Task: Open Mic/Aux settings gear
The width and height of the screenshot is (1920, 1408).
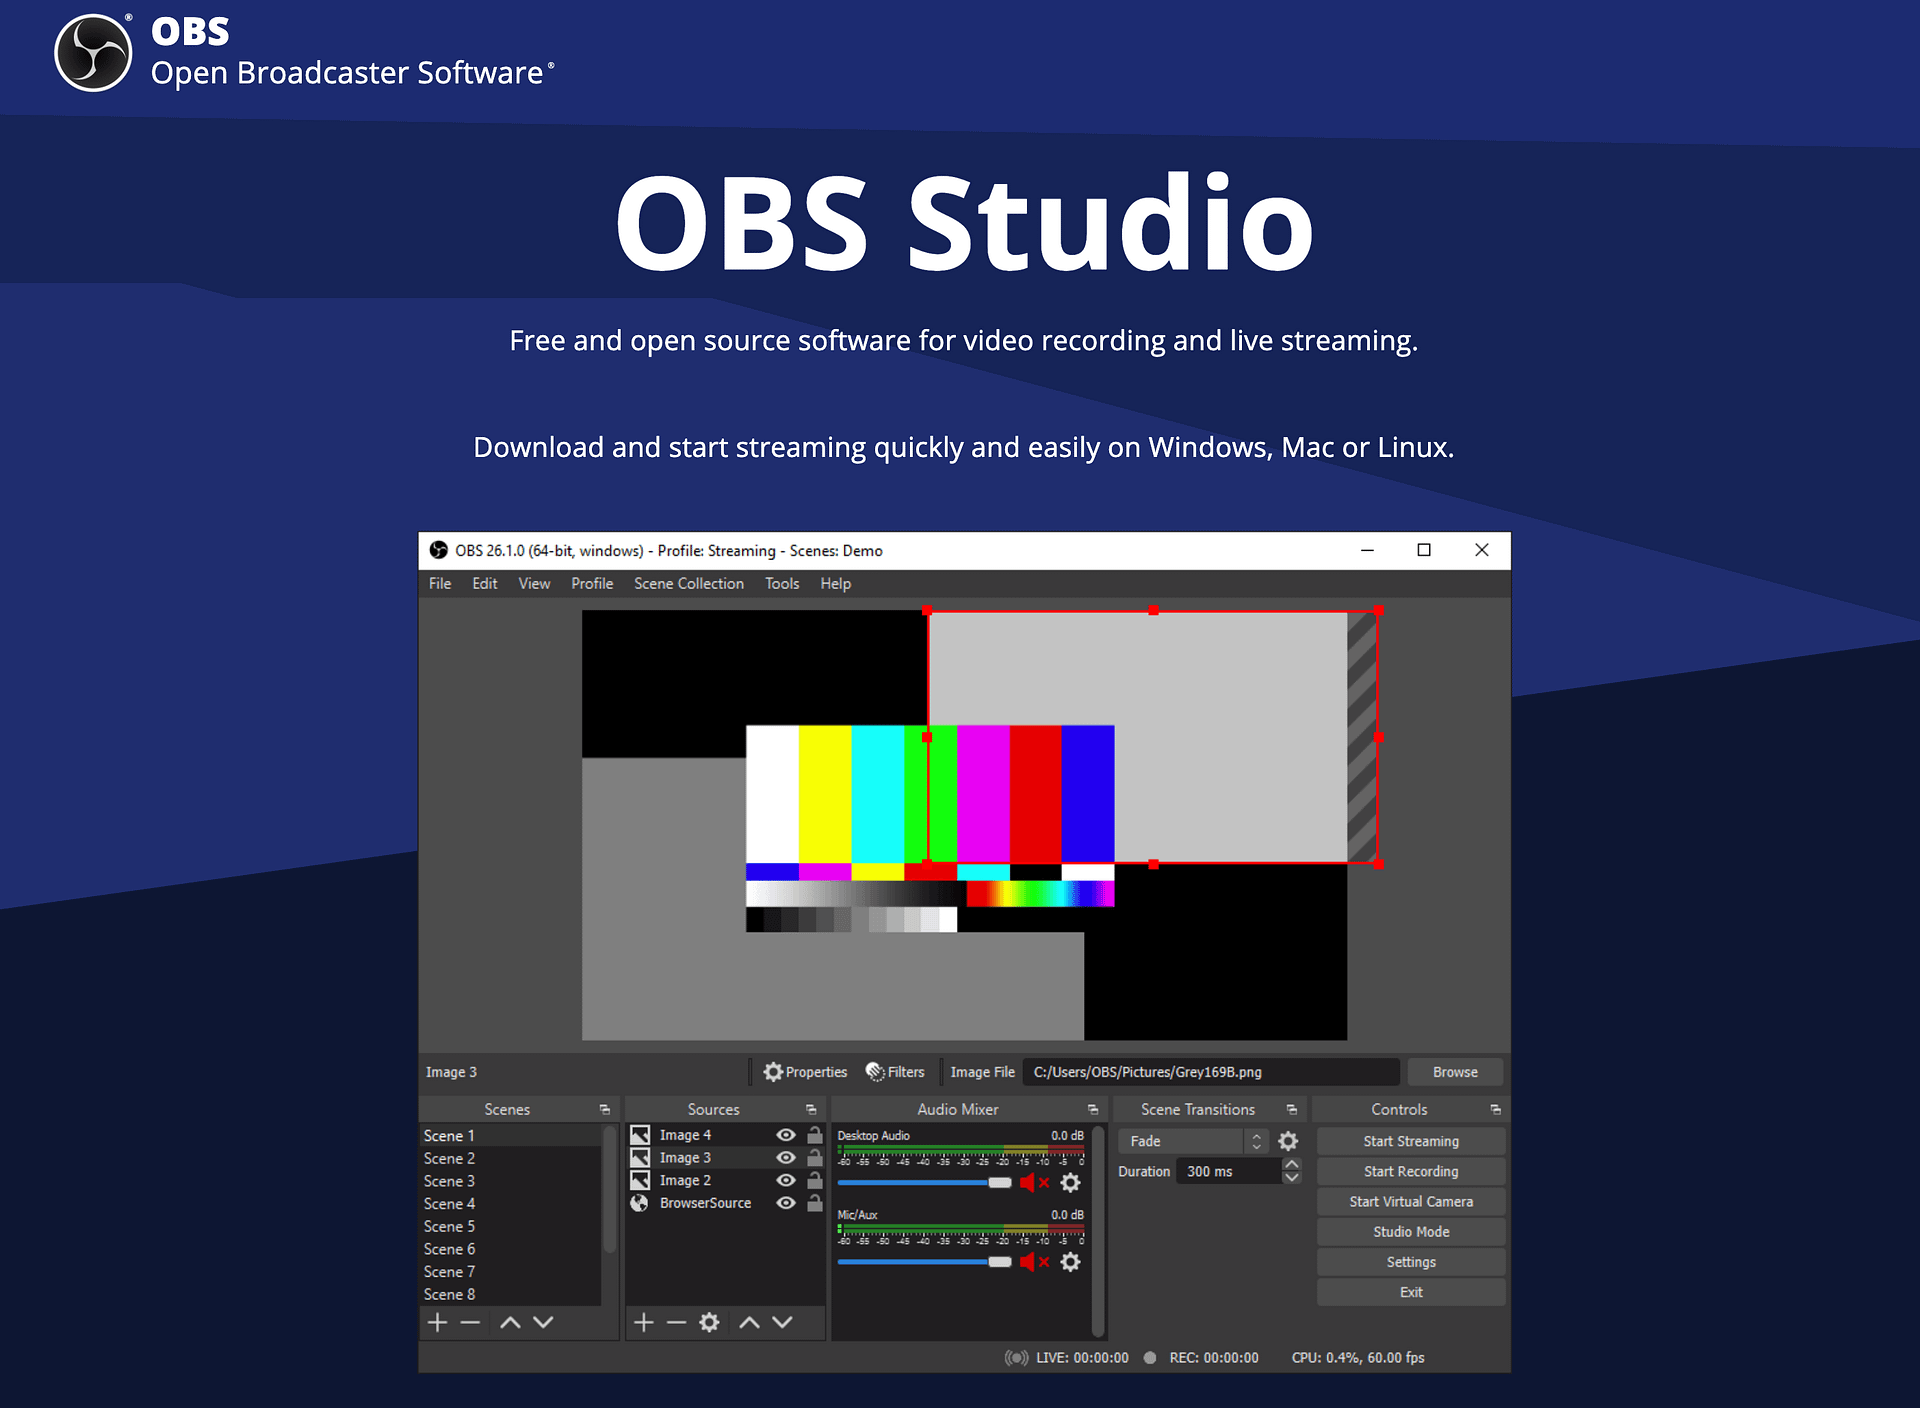Action: [x=1071, y=1262]
